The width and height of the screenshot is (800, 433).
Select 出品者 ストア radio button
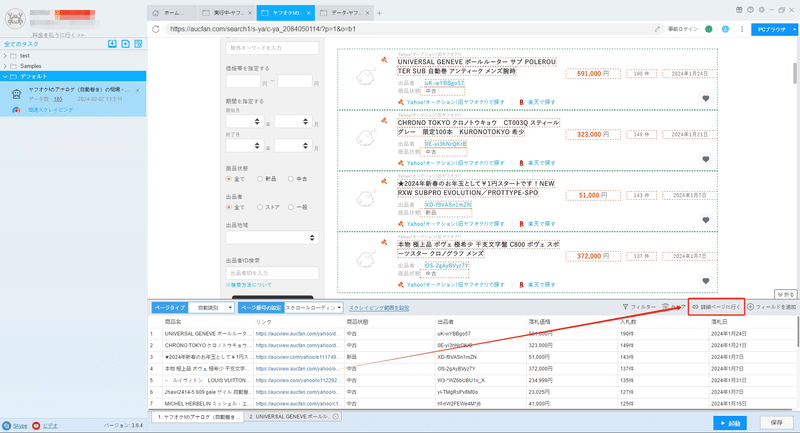[x=260, y=207]
